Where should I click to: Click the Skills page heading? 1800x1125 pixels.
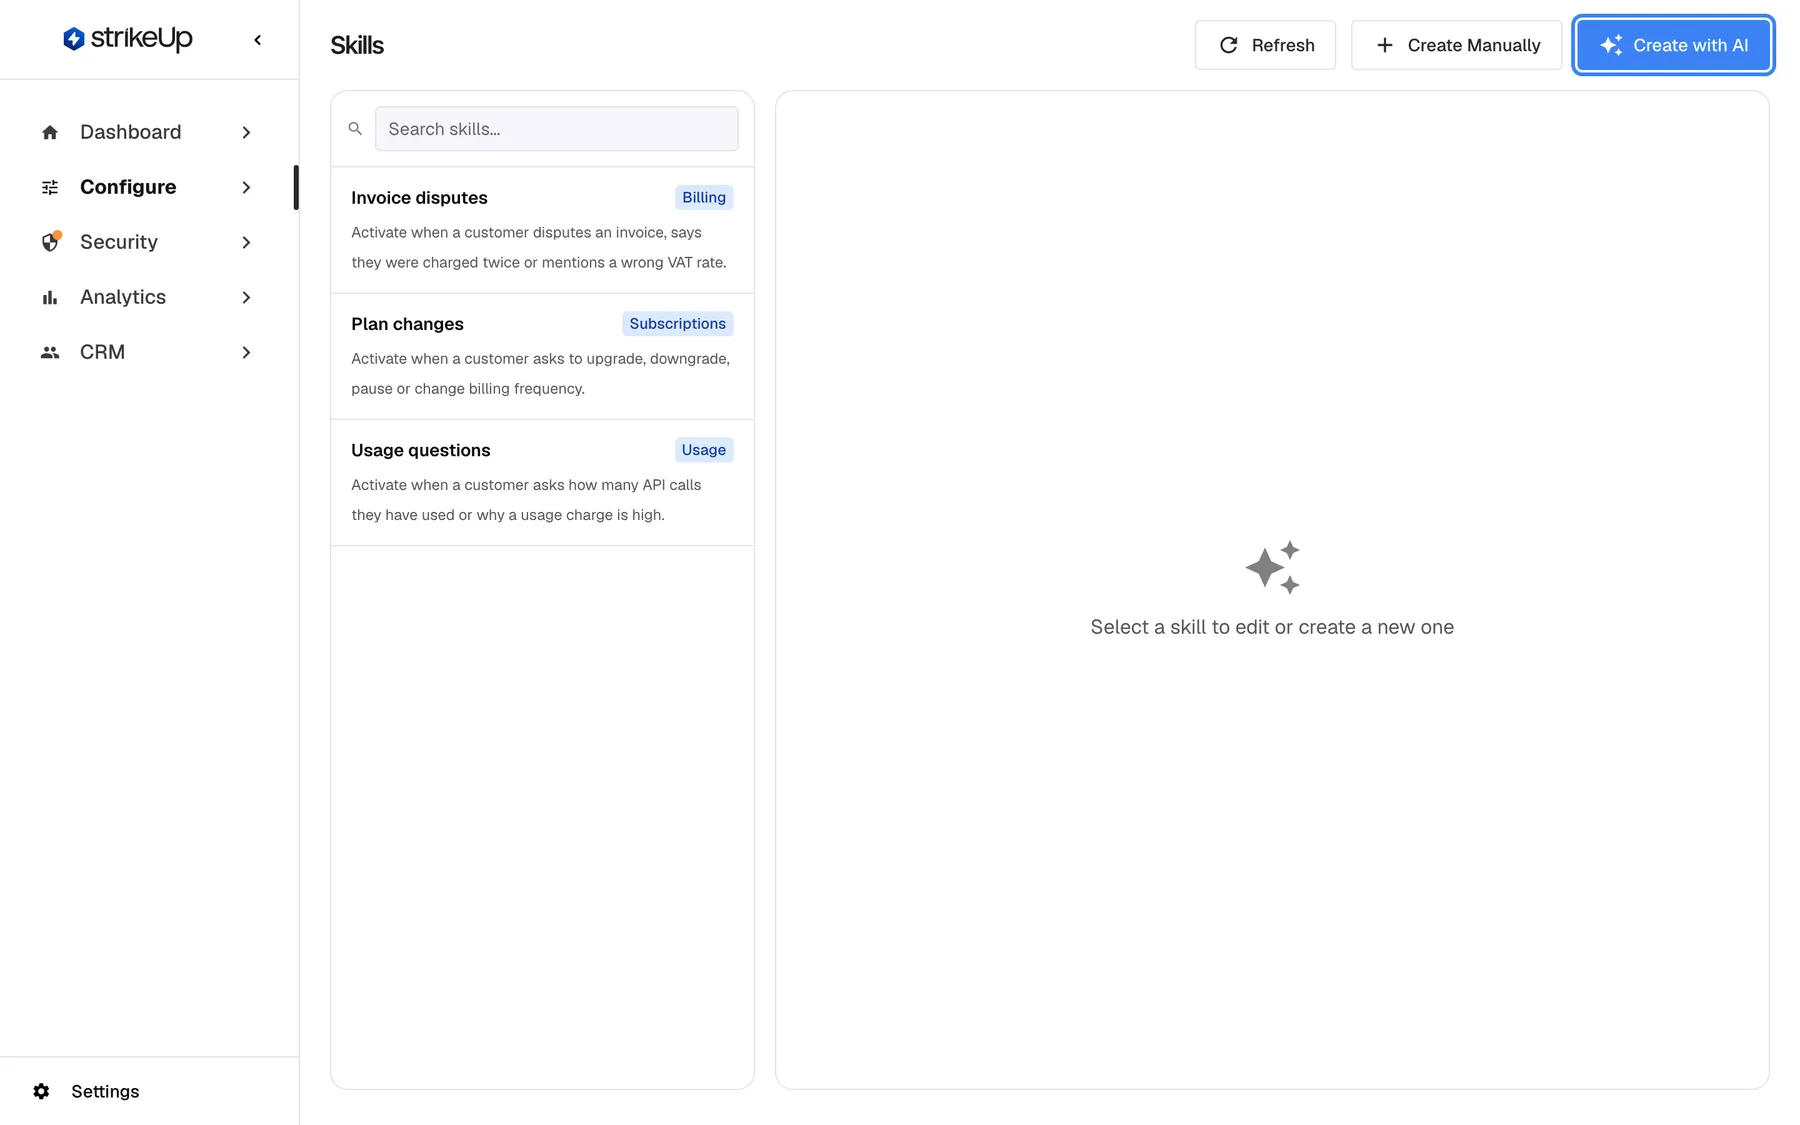pos(357,45)
